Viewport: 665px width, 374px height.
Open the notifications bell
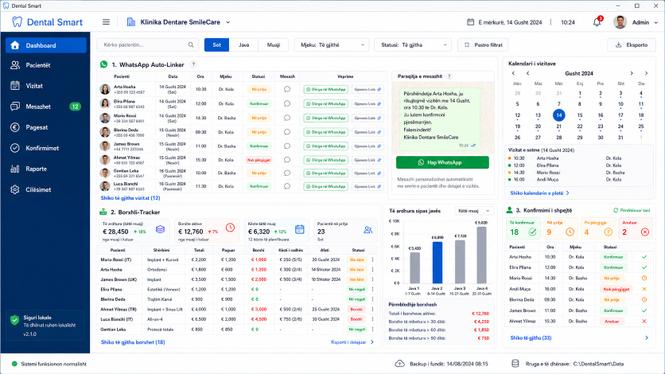[597, 22]
